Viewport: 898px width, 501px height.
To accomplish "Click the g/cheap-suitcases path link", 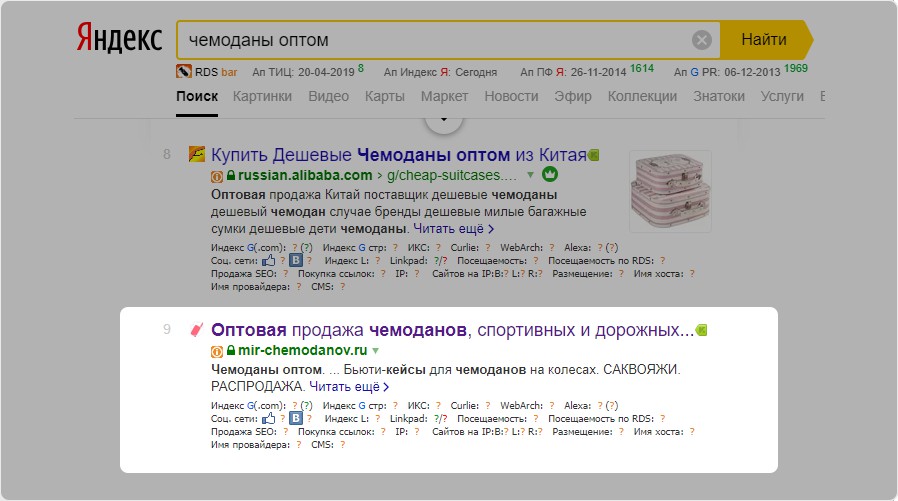I will [452, 175].
